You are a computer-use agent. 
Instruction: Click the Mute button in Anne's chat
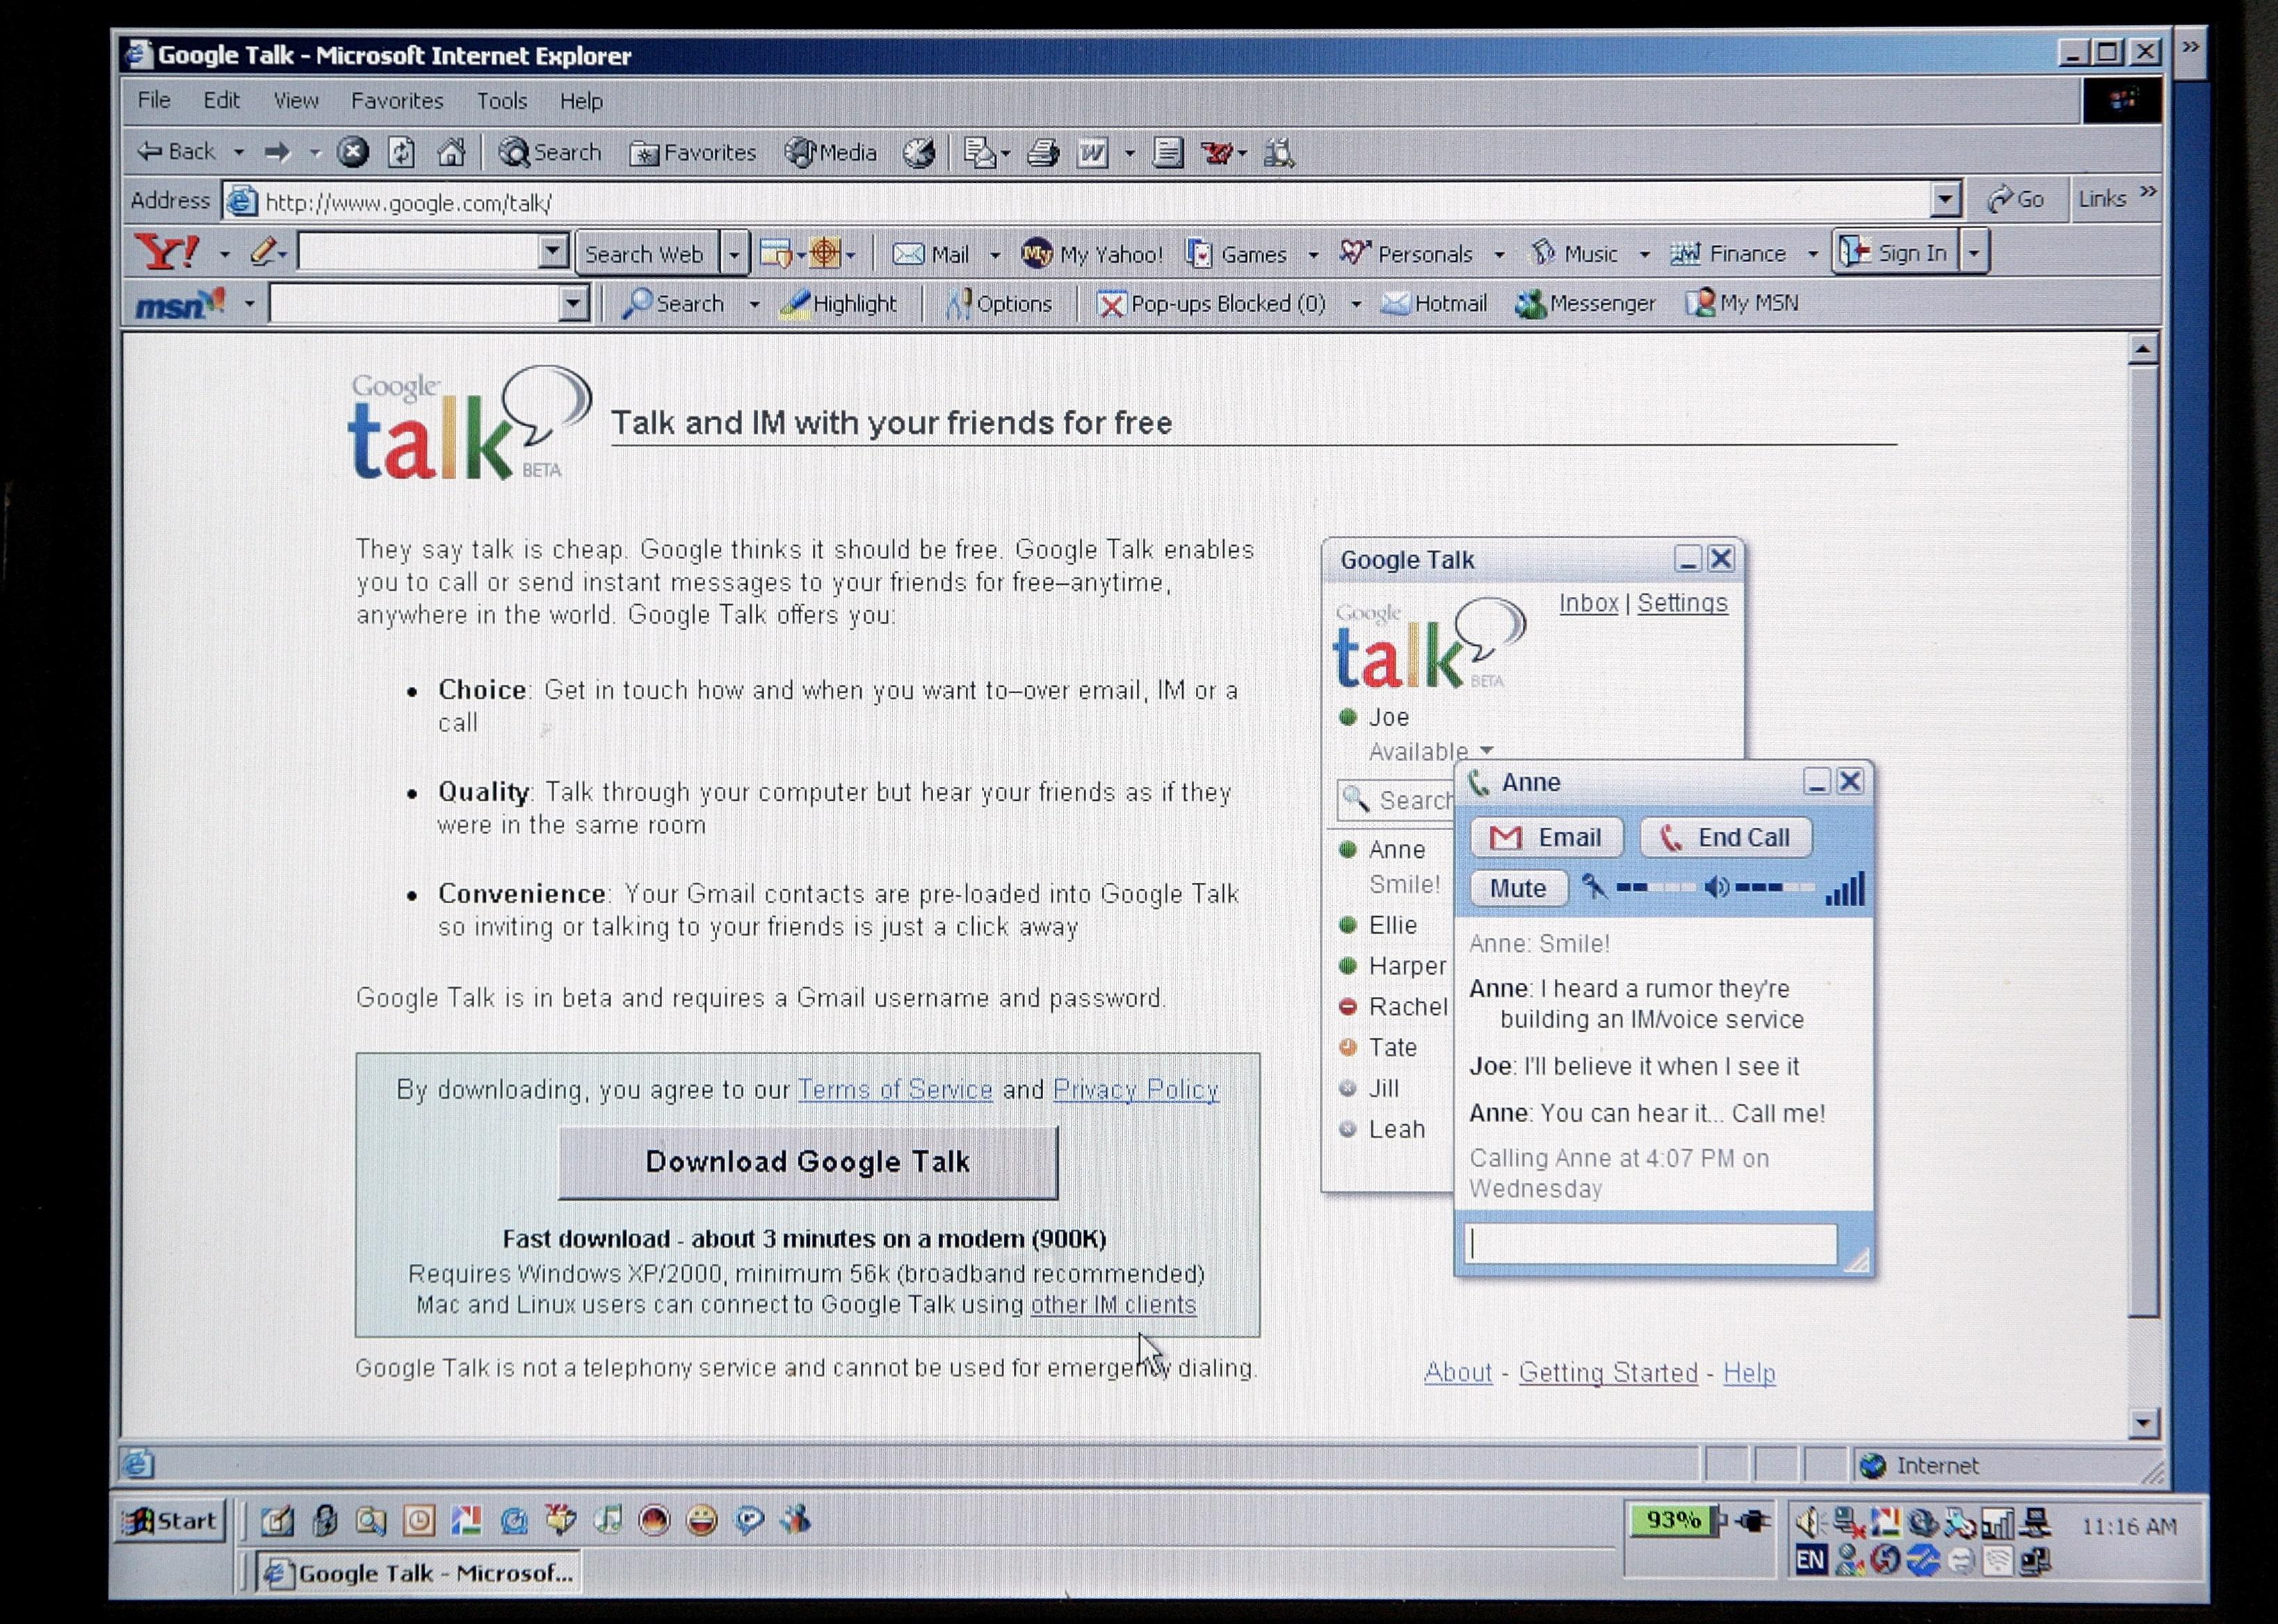point(1518,888)
